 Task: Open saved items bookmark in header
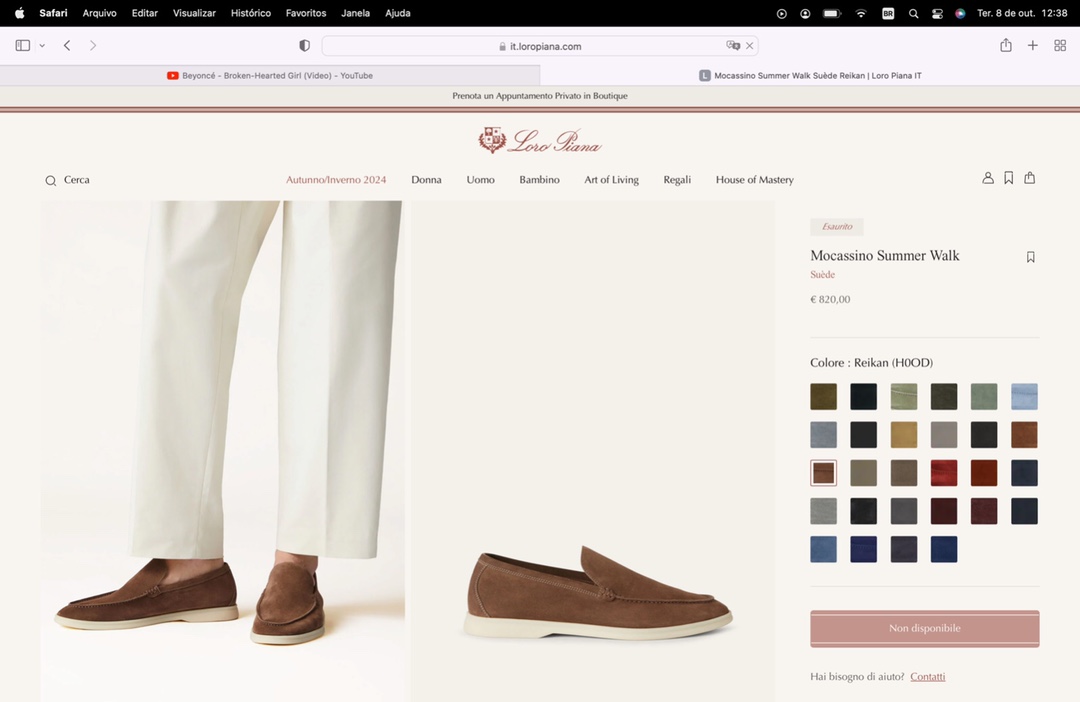coord(1008,178)
